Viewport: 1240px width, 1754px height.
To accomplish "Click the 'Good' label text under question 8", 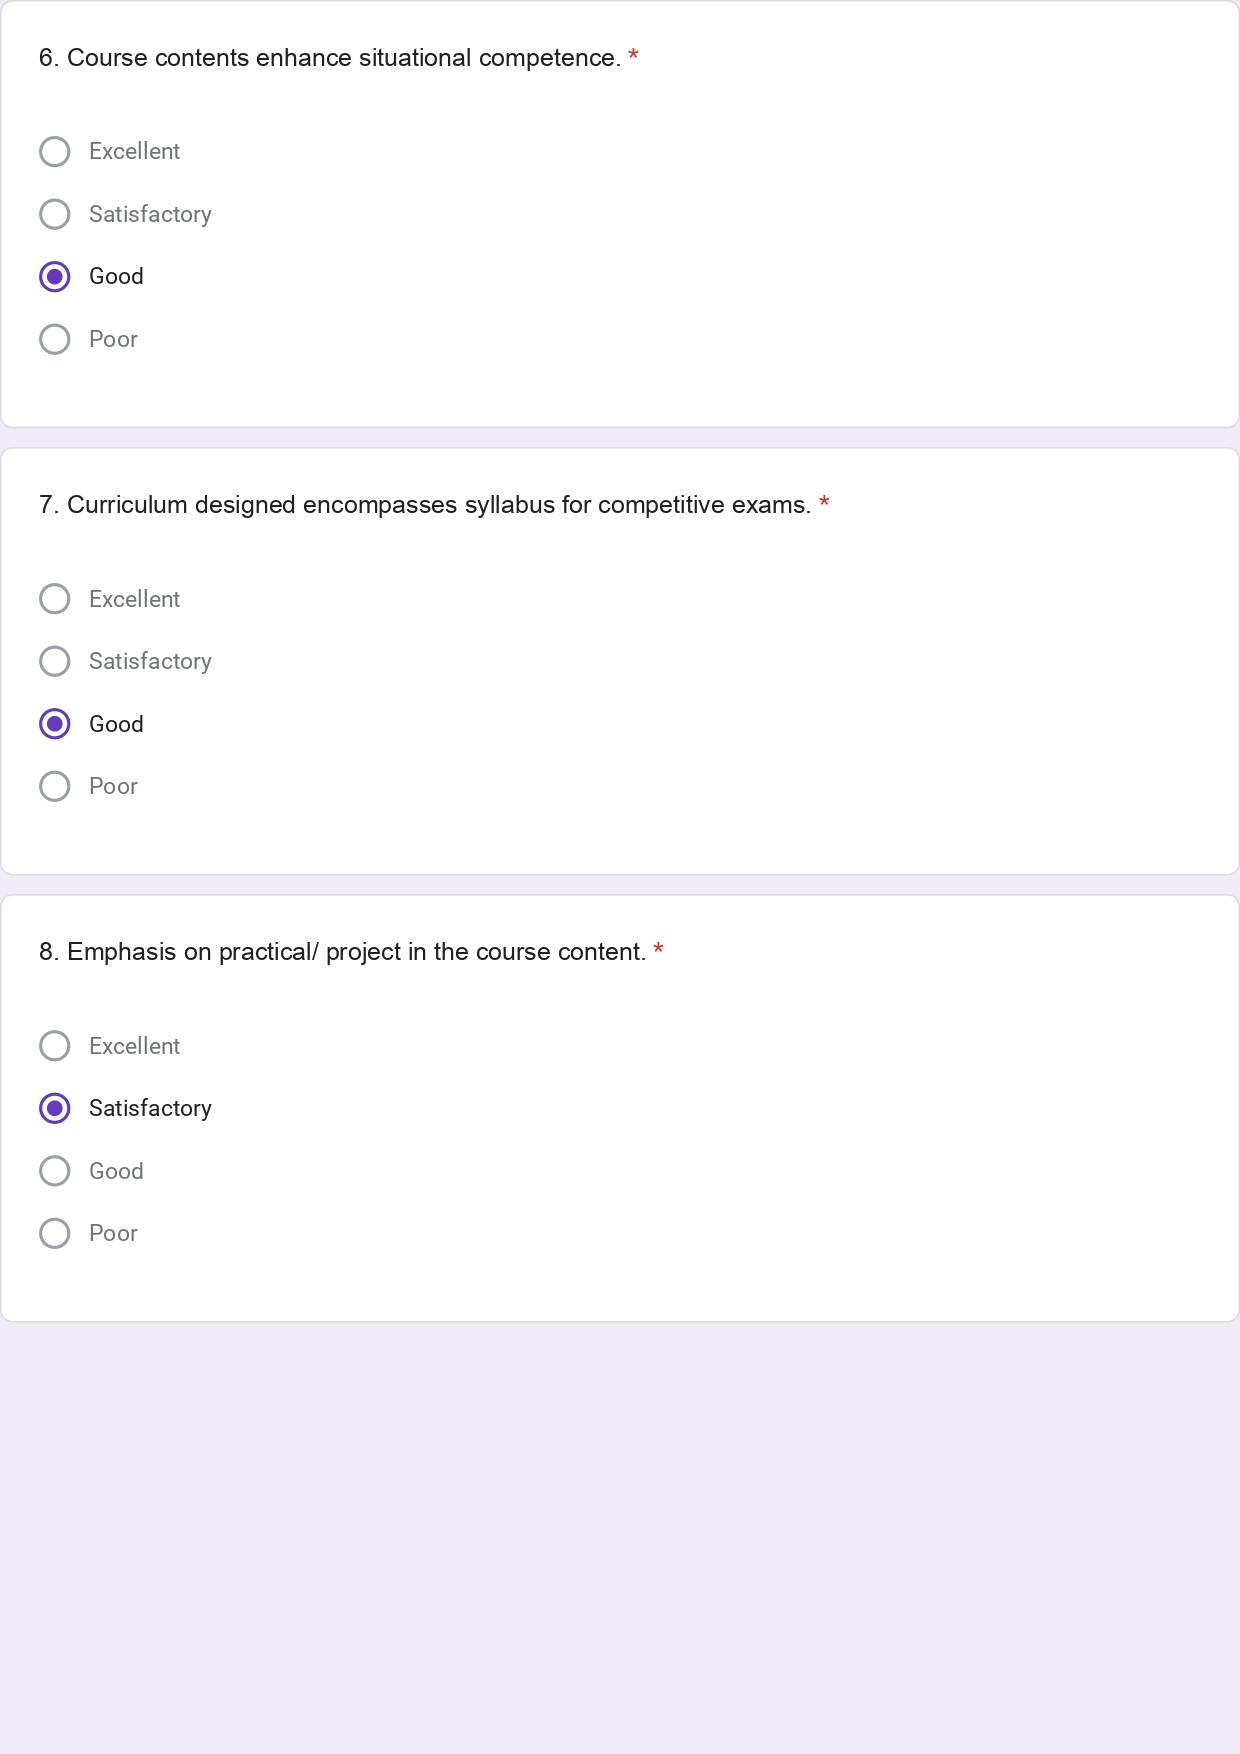I will click(116, 1171).
